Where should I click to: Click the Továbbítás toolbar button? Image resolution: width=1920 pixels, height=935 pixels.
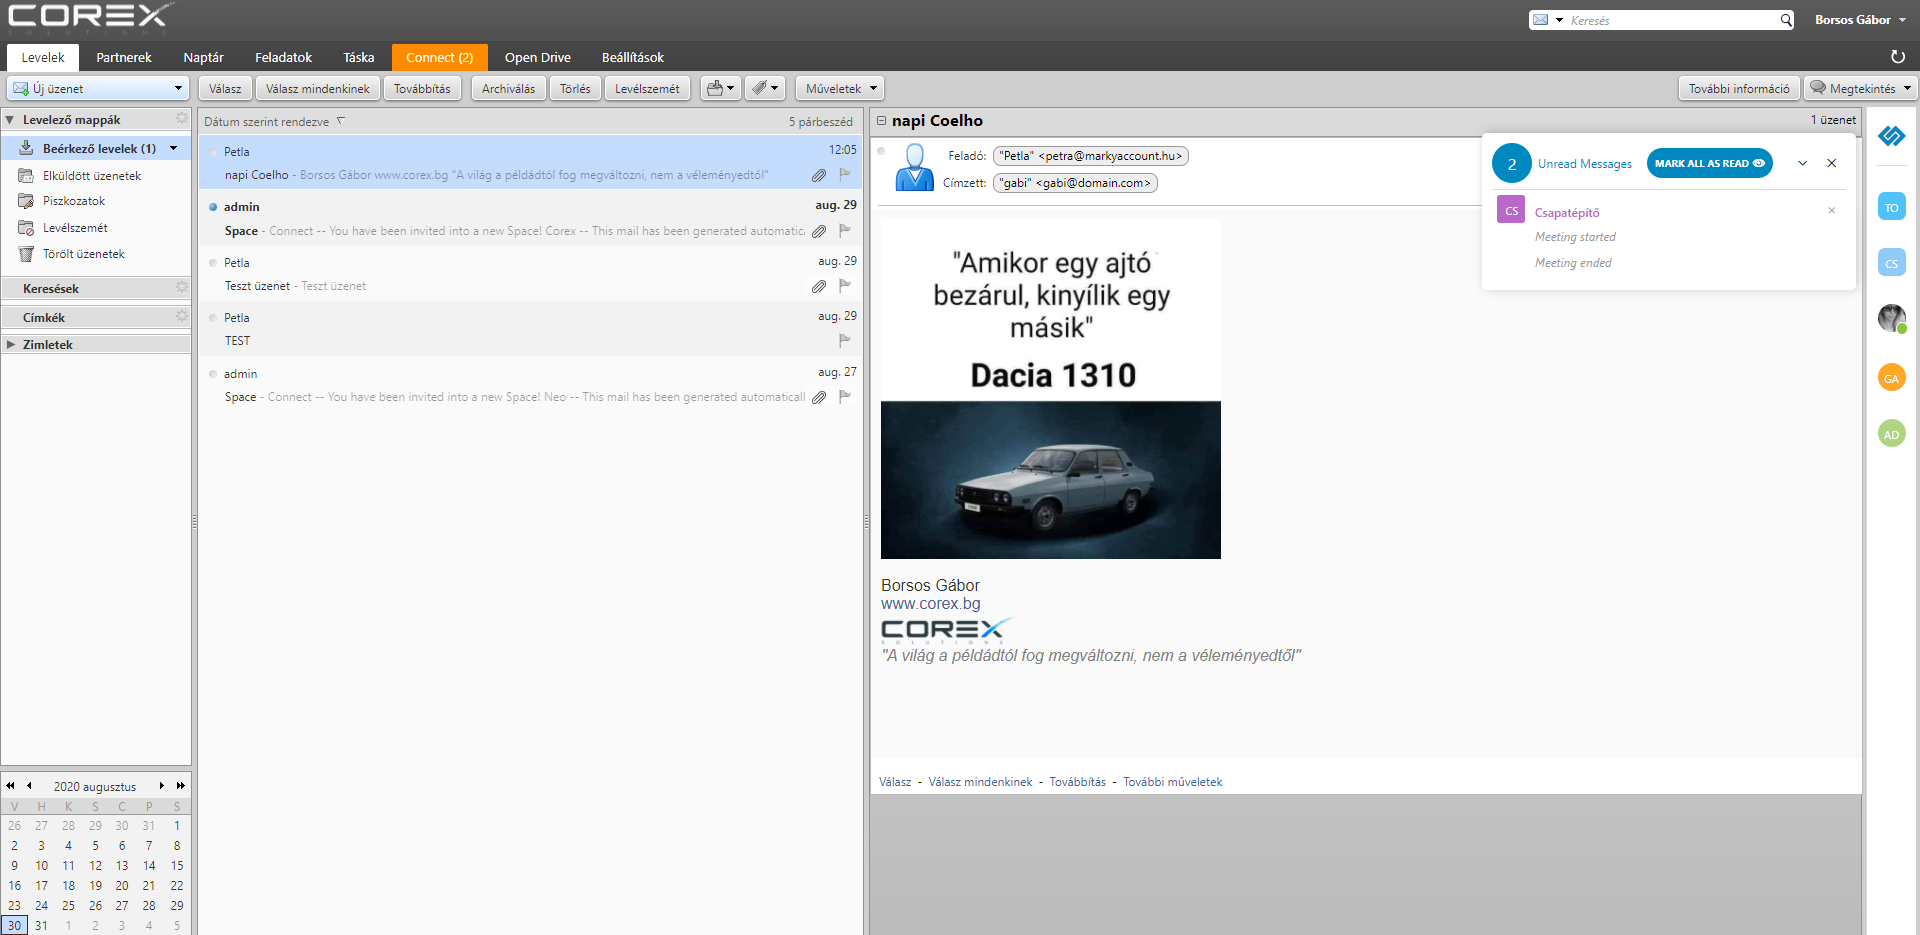(x=422, y=88)
